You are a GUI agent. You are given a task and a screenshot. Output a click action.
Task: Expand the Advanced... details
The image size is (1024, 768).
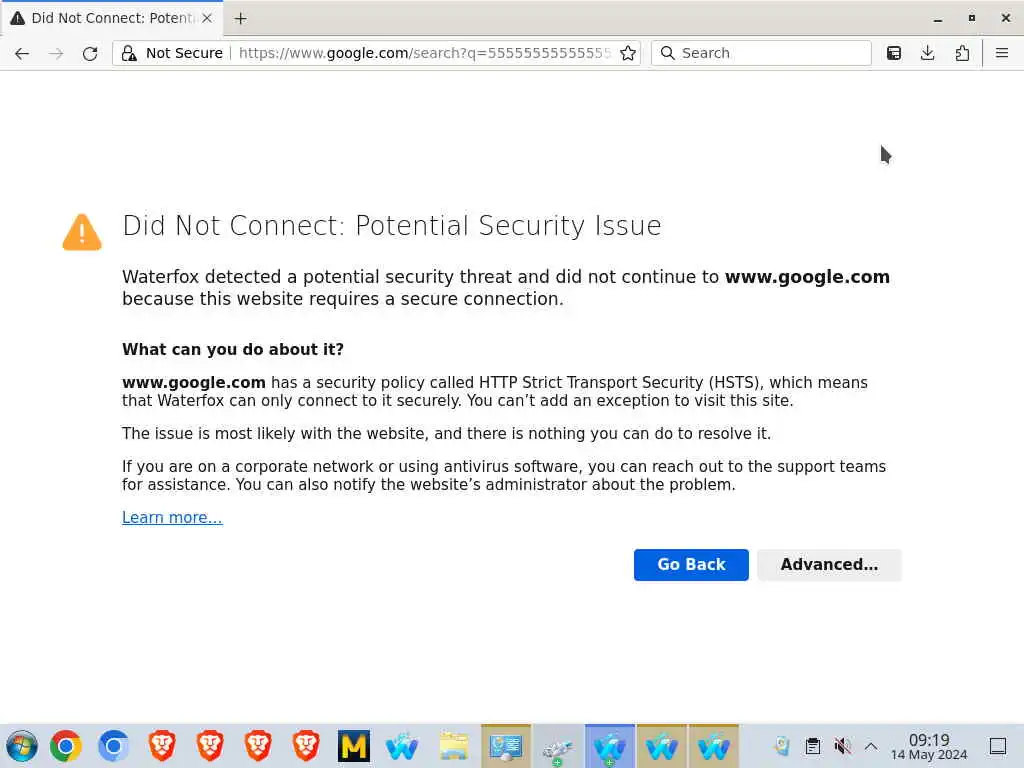(x=829, y=565)
